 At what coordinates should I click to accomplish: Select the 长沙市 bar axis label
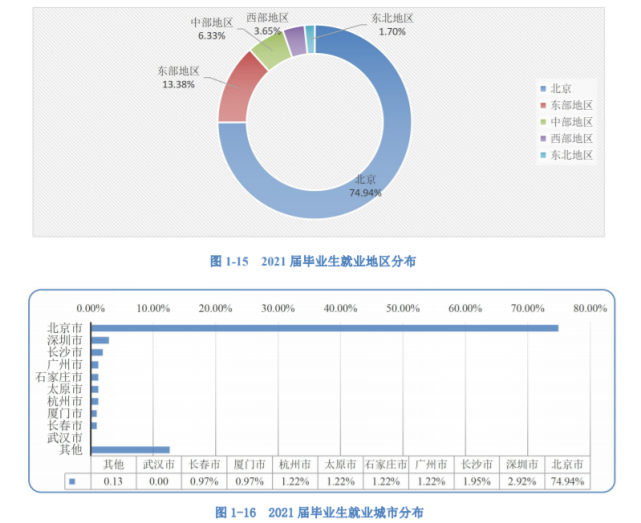[65, 352]
